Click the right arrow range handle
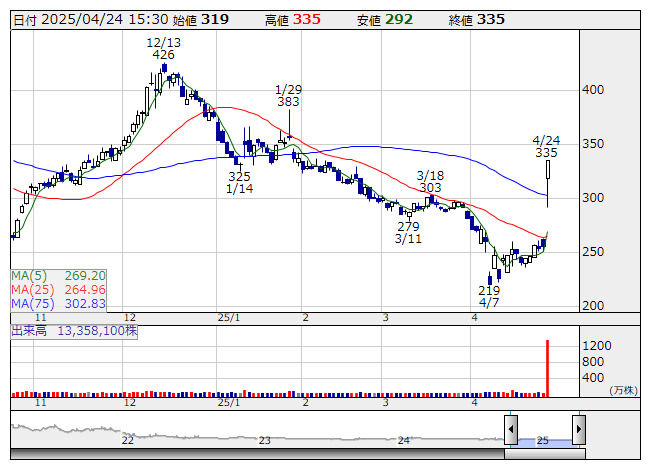Screen dimensions: 653x470 [579, 430]
